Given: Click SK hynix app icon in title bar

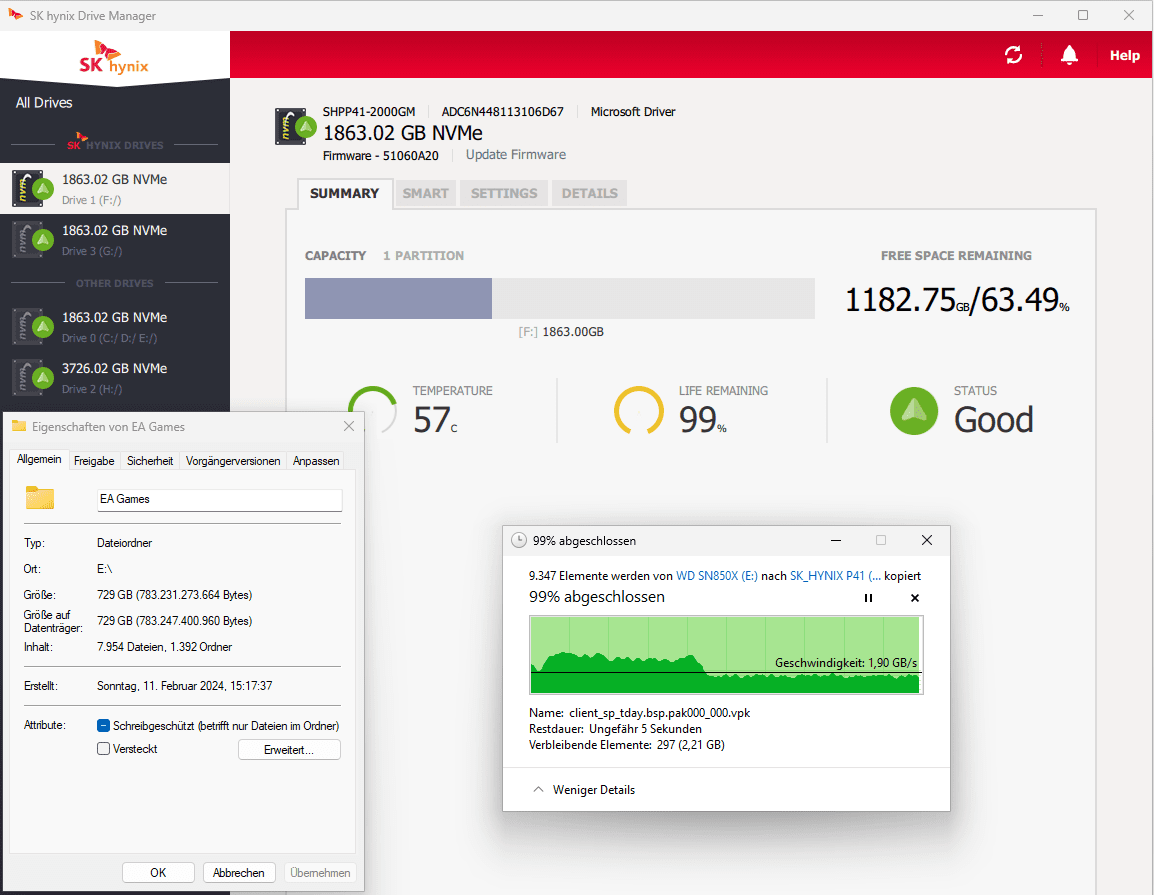Looking at the screenshot, I should coord(15,15).
